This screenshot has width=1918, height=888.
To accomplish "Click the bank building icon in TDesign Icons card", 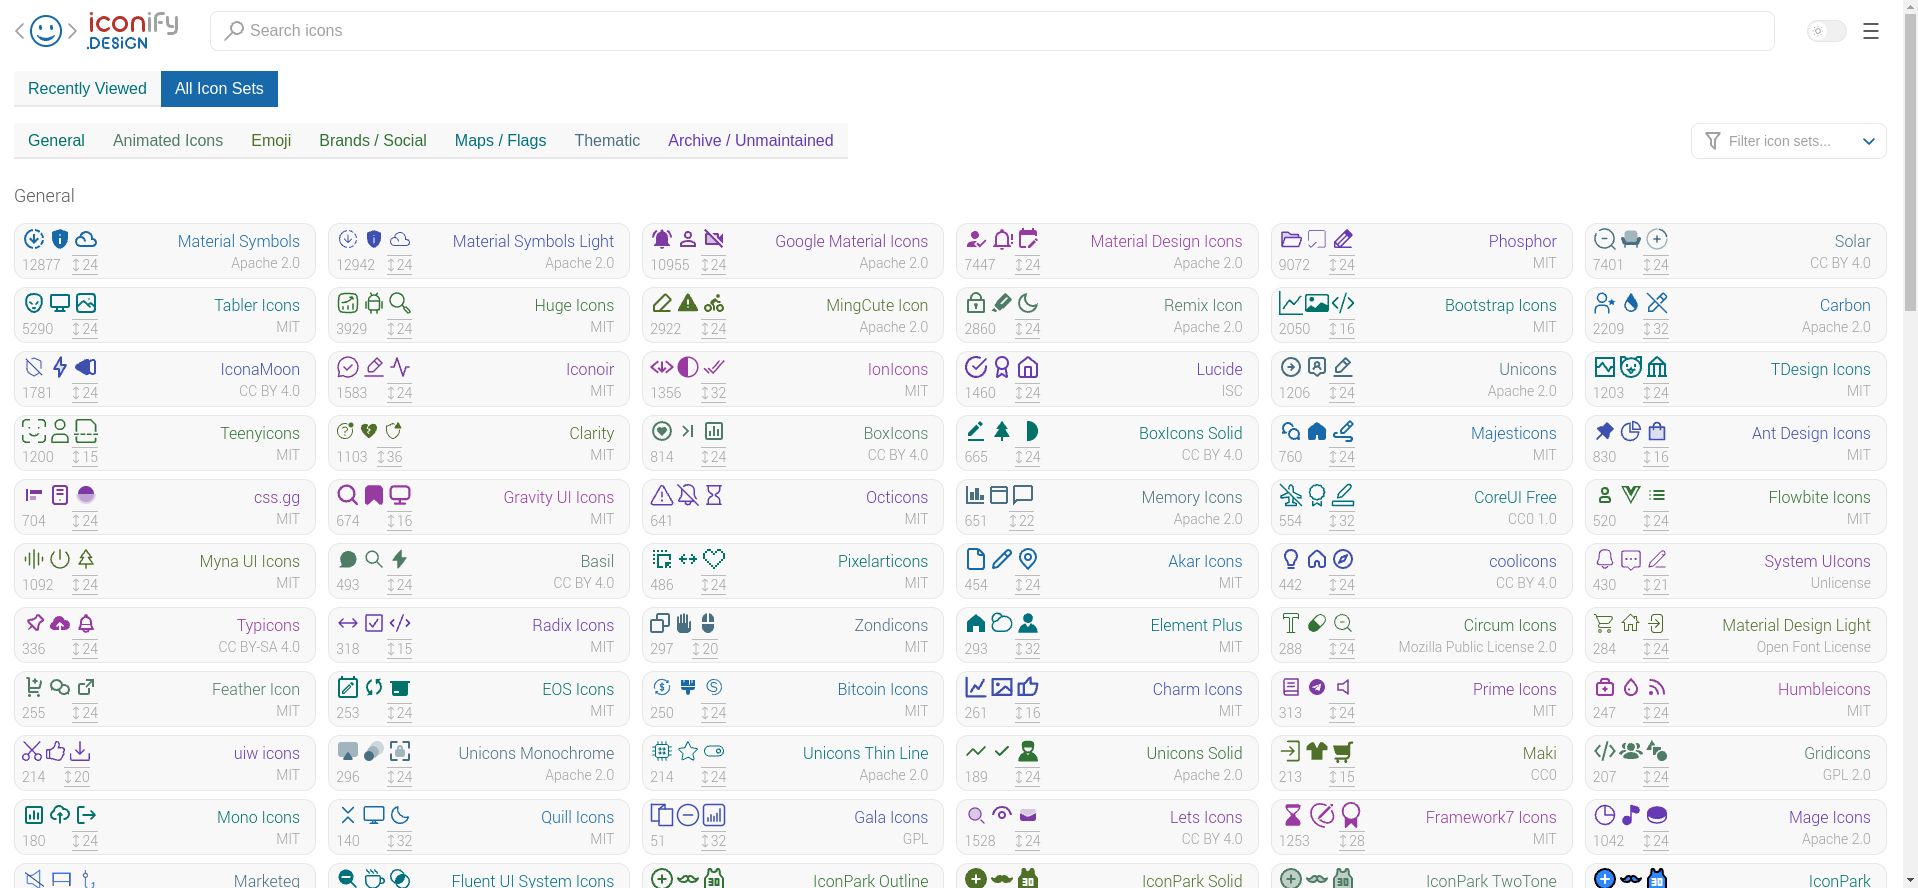I will click(1657, 367).
